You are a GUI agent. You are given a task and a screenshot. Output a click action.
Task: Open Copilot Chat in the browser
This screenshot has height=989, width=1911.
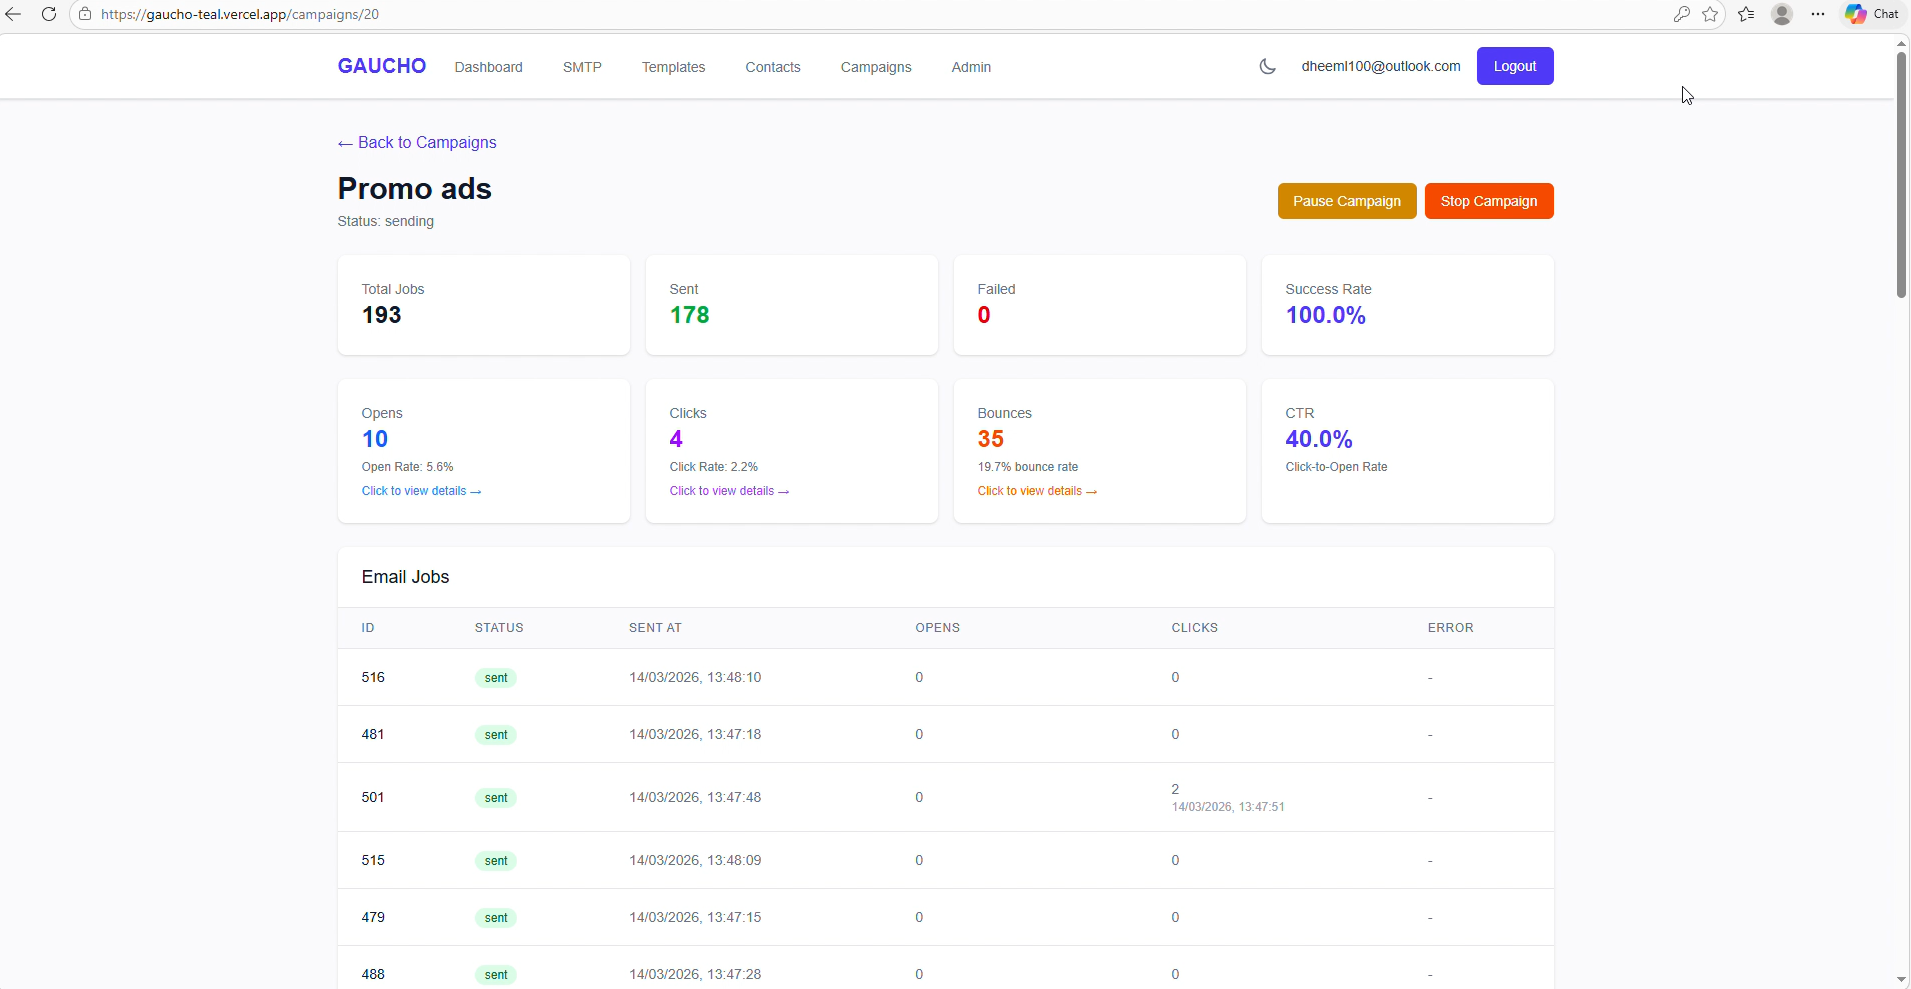coord(1869,15)
